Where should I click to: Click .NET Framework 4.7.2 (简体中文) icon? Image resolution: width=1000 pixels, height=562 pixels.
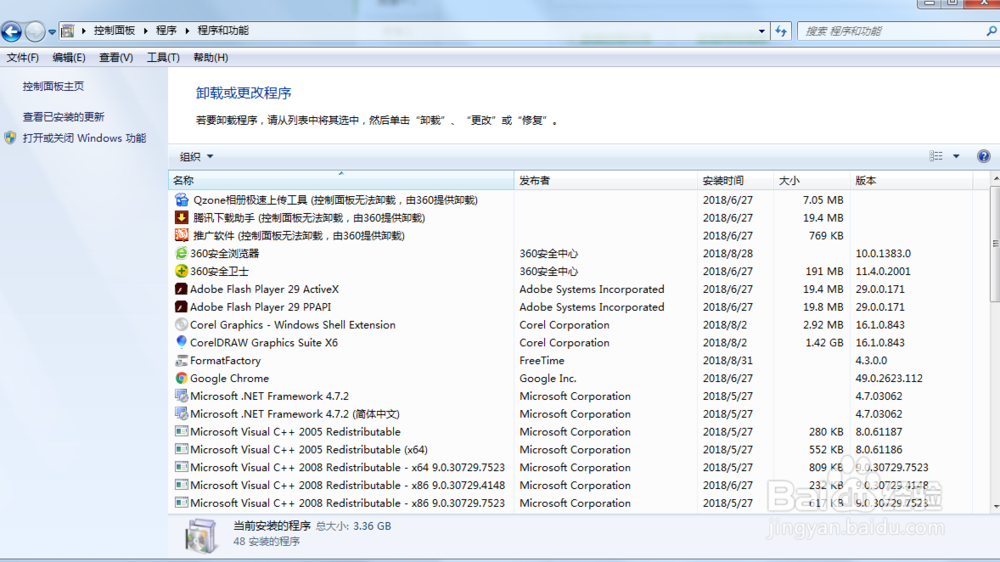point(182,414)
